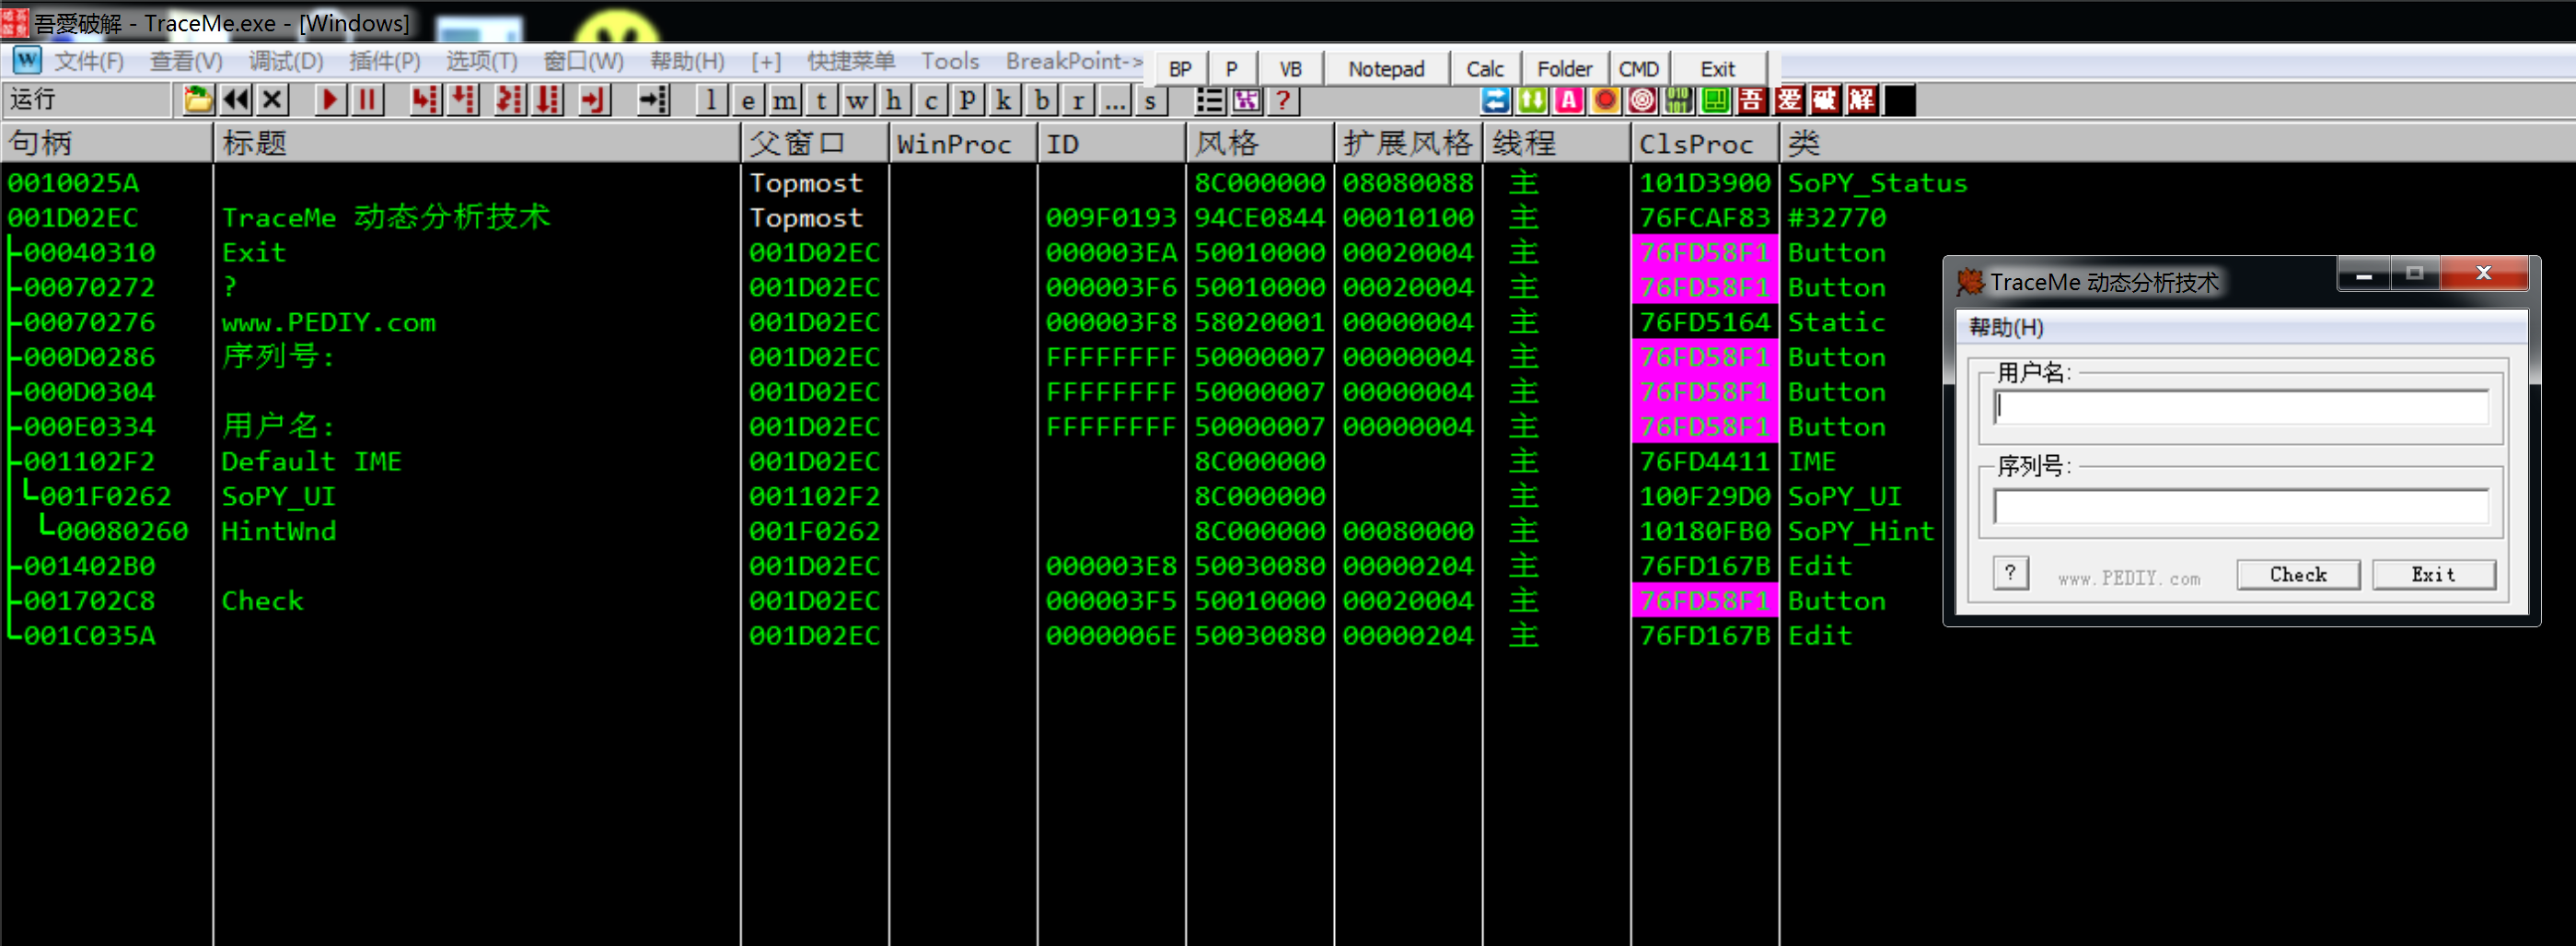
Task: Open Executable modules with the 'e' icon
Action: [747, 100]
